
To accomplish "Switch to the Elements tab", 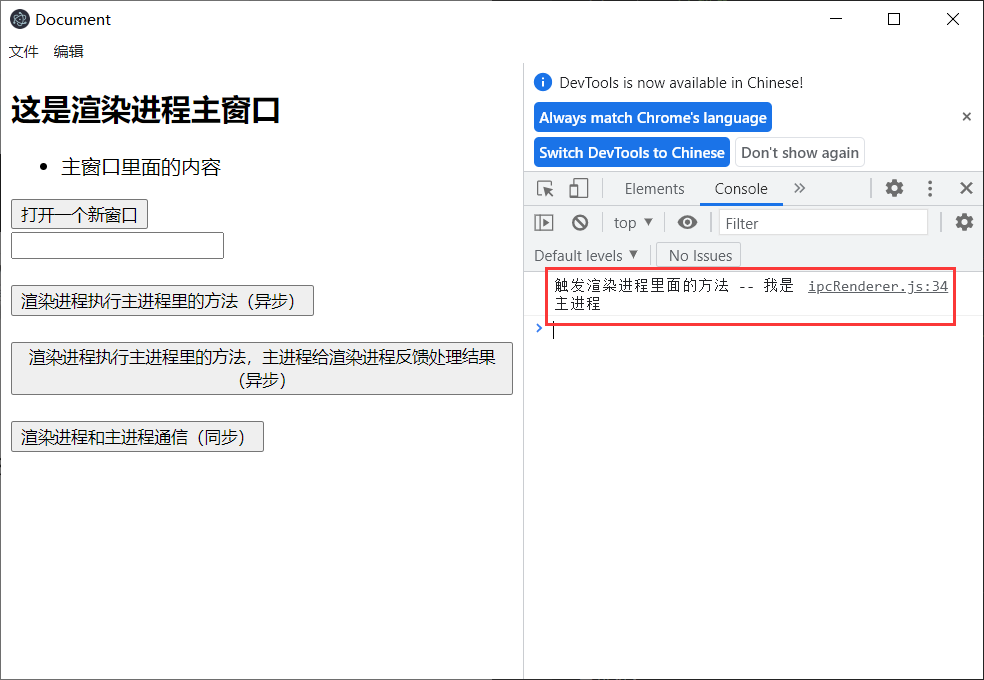I will (654, 188).
